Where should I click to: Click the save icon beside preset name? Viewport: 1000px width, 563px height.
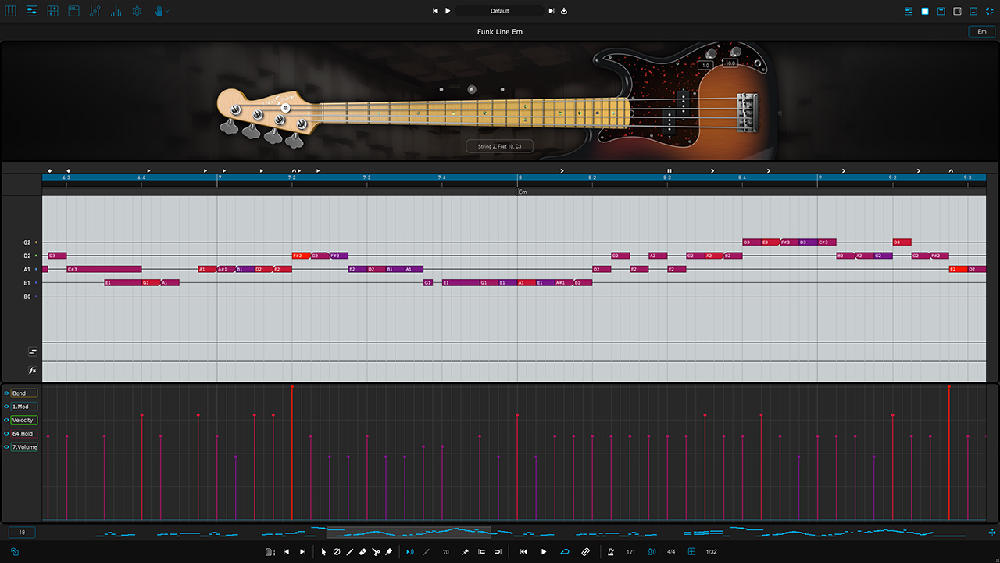coord(564,11)
